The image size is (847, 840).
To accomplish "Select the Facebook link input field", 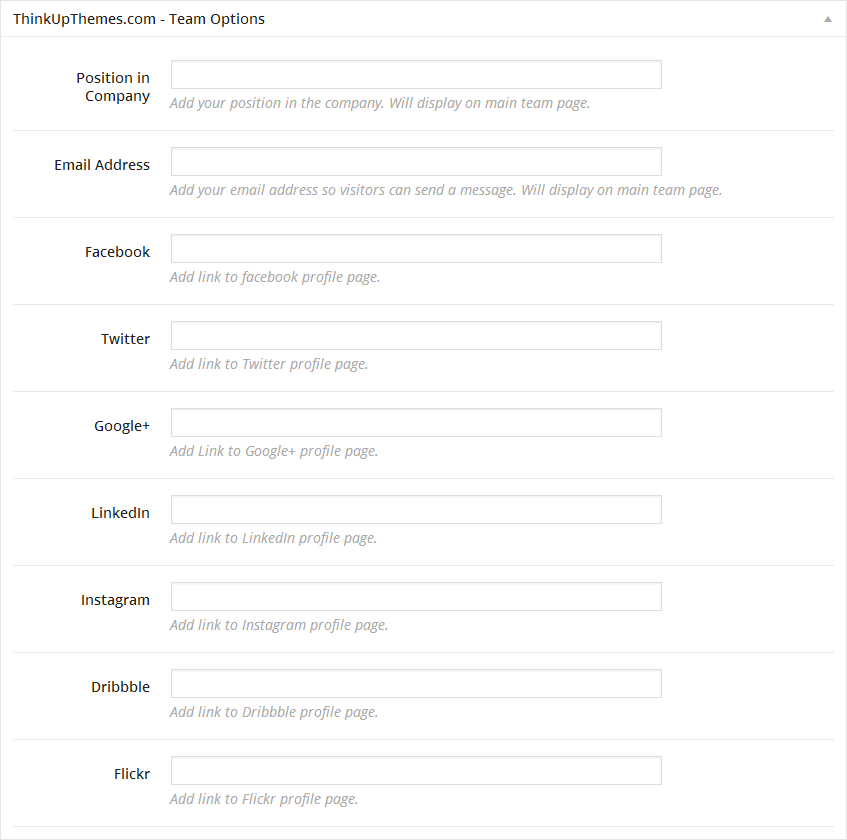I will 416,249.
